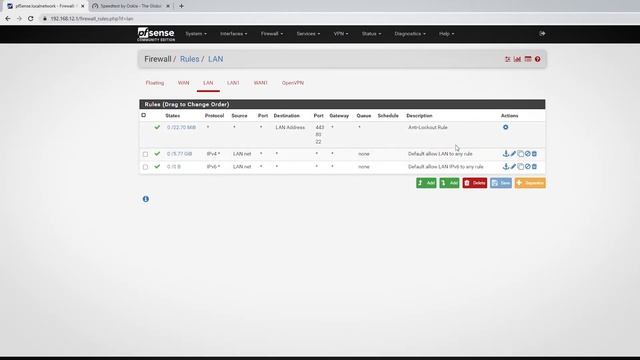The image size is (640, 360).
Task: Go back in browser history
Action: pyautogui.click(x=8, y=18)
